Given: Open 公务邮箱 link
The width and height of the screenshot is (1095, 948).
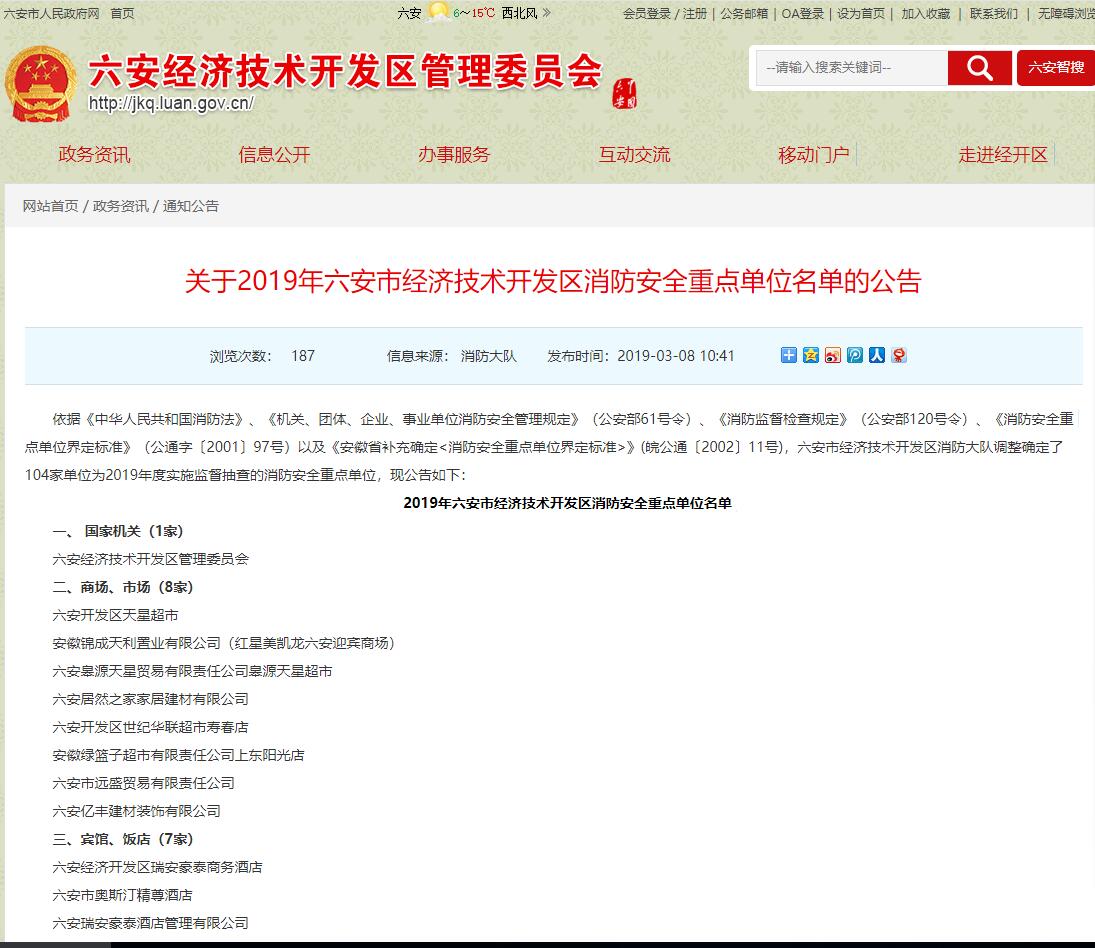Looking at the screenshot, I should (744, 13).
